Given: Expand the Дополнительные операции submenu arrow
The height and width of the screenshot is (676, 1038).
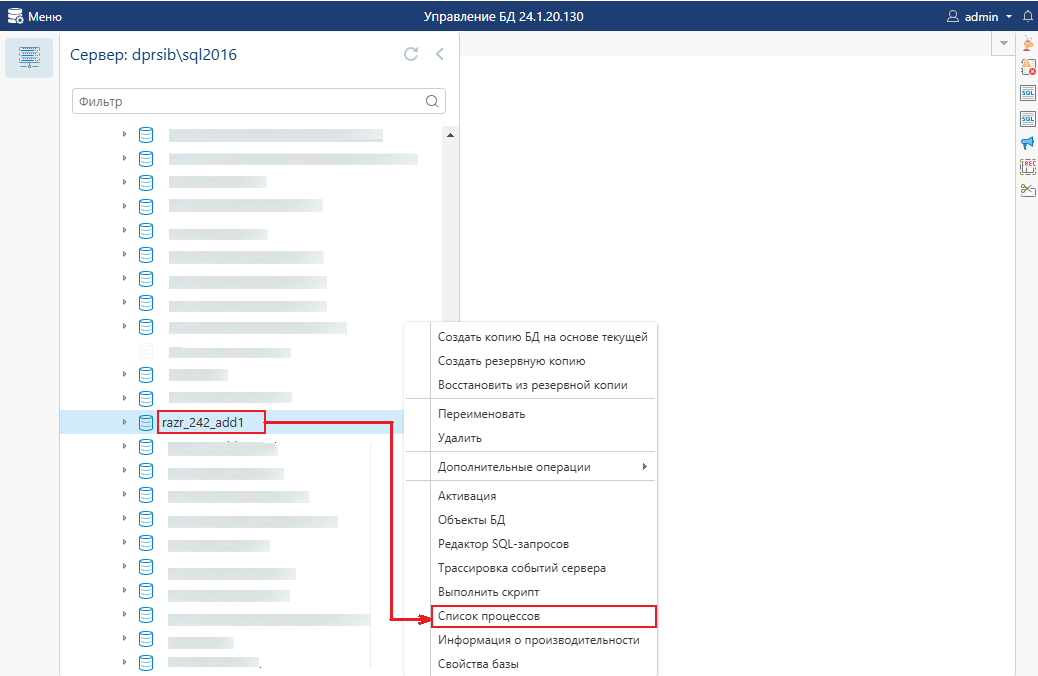Looking at the screenshot, I should point(645,467).
